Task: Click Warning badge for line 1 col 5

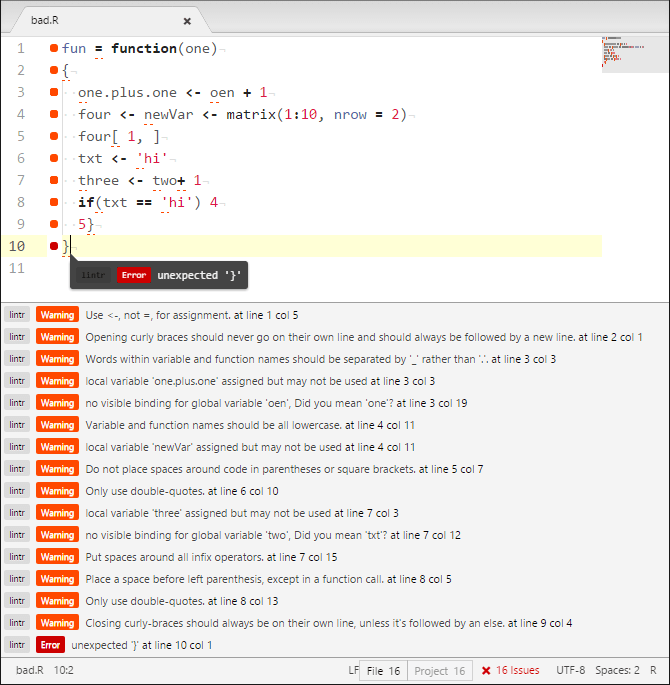Action: click(x=57, y=315)
